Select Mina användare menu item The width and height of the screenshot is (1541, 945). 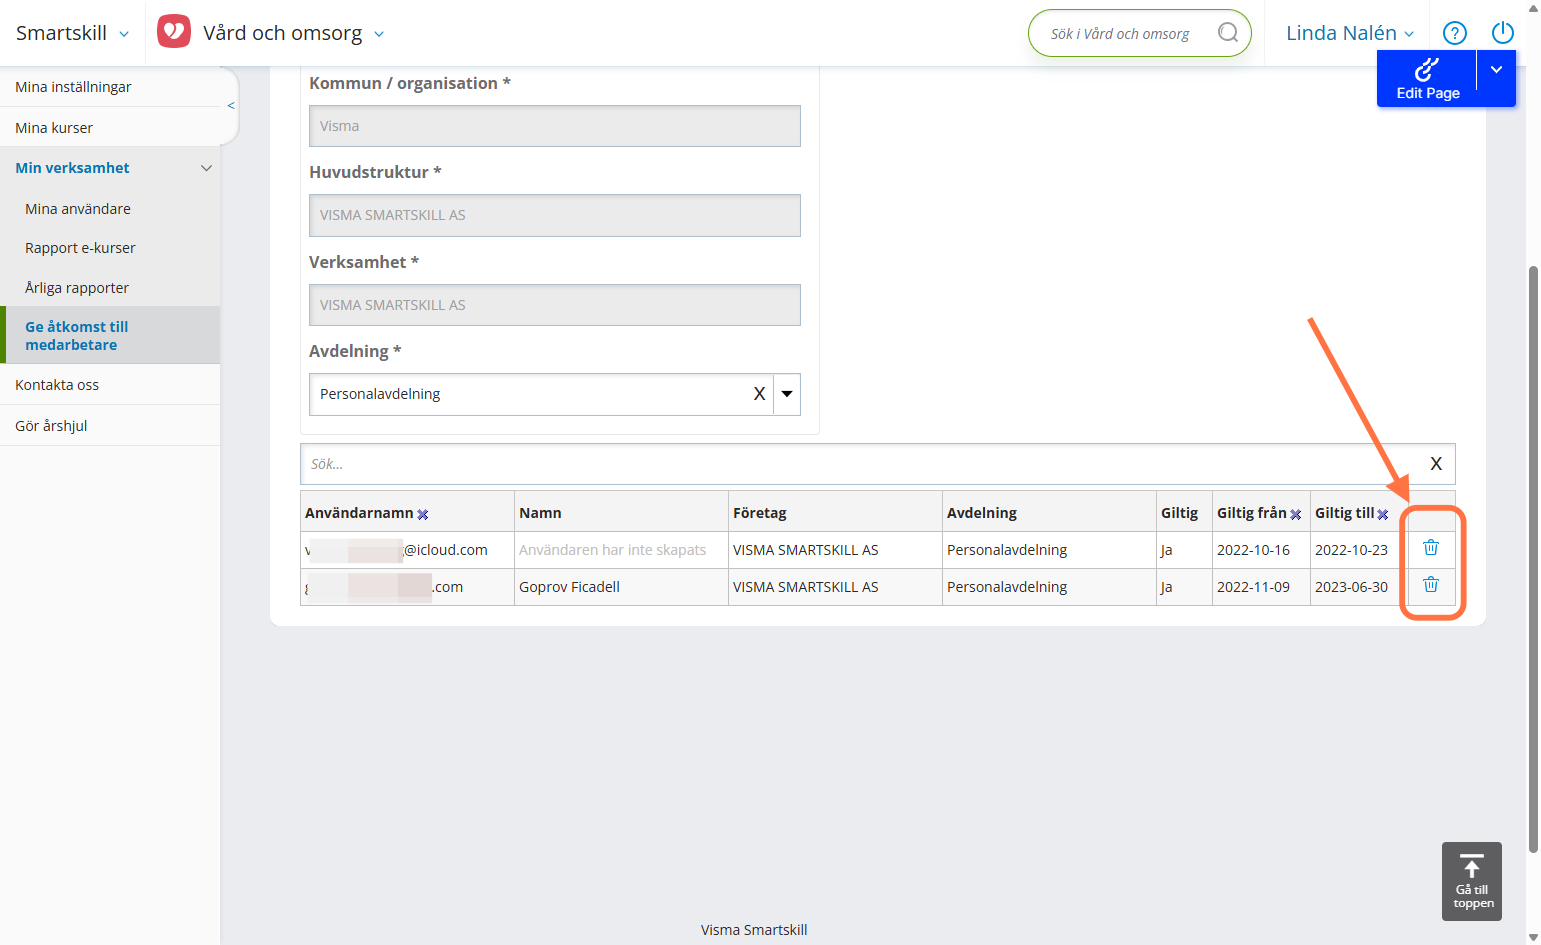(78, 209)
